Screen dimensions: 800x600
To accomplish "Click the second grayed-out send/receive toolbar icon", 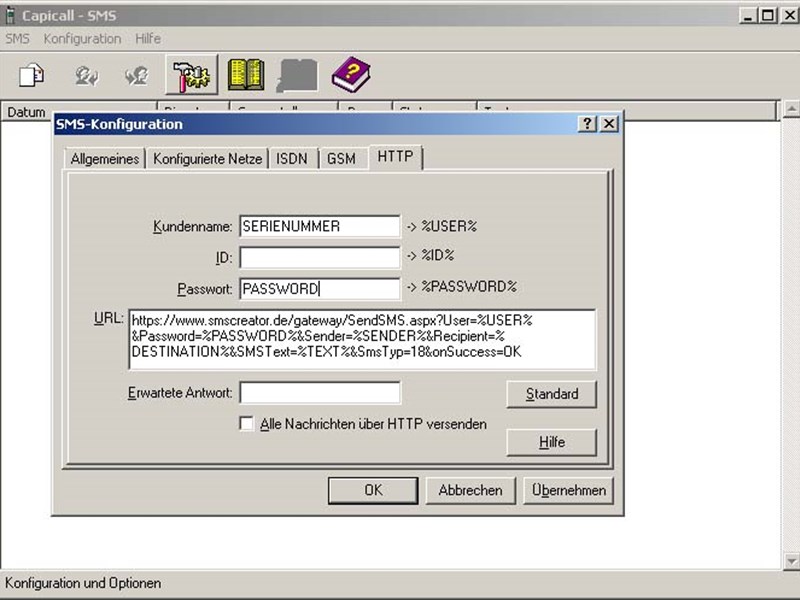I will tap(137, 74).
